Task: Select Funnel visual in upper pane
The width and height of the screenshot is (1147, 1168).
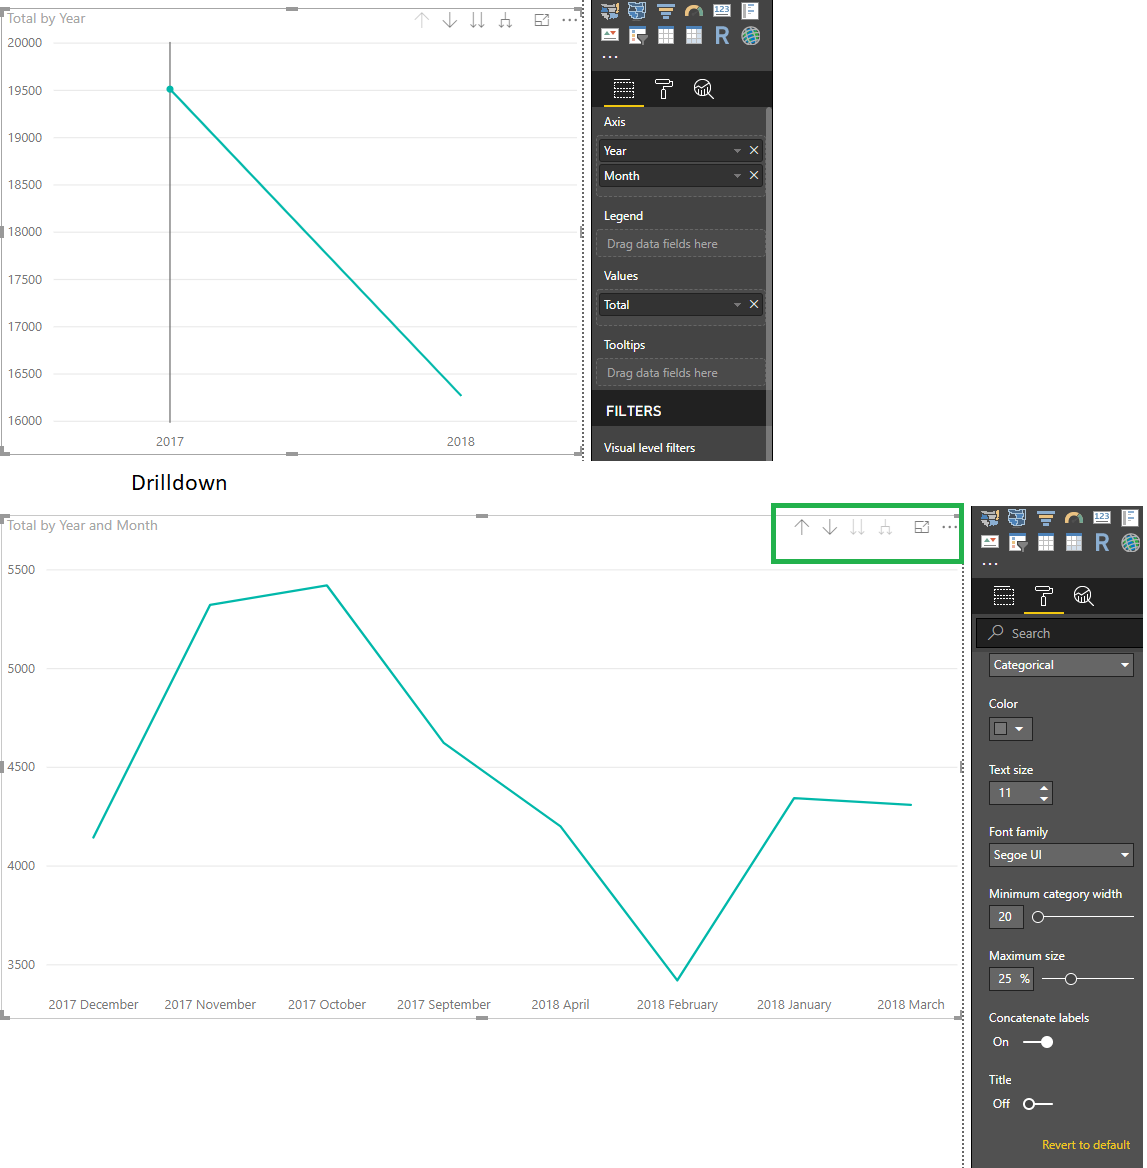Action: [x=666, y=10]
